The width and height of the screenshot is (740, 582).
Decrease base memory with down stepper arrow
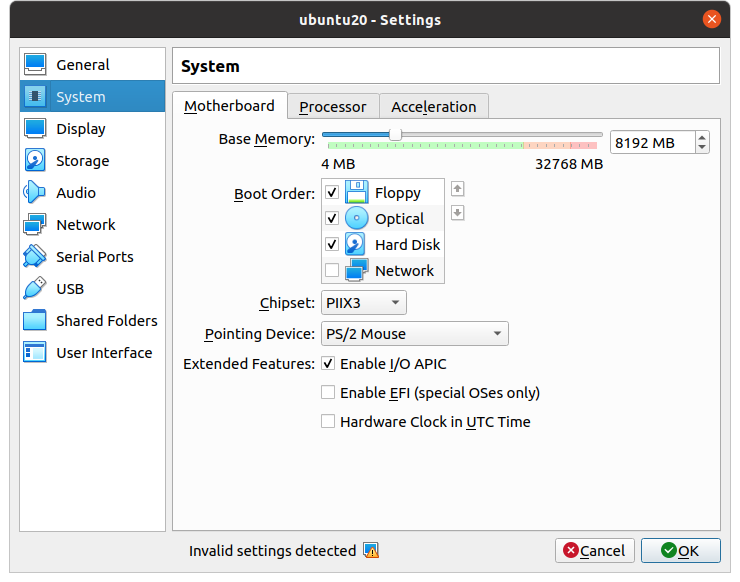tap(702, 147)
